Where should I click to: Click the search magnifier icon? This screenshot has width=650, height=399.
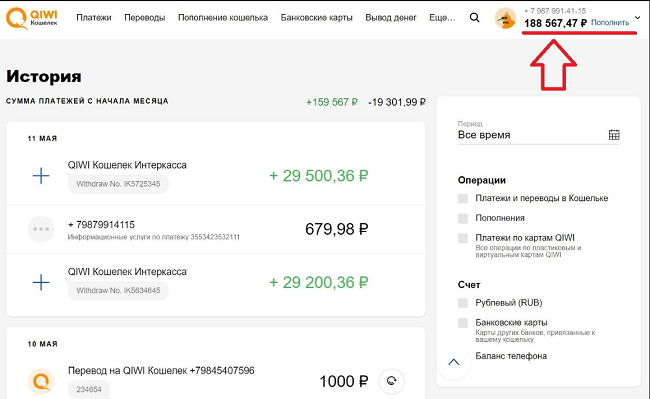coord(475,18)
